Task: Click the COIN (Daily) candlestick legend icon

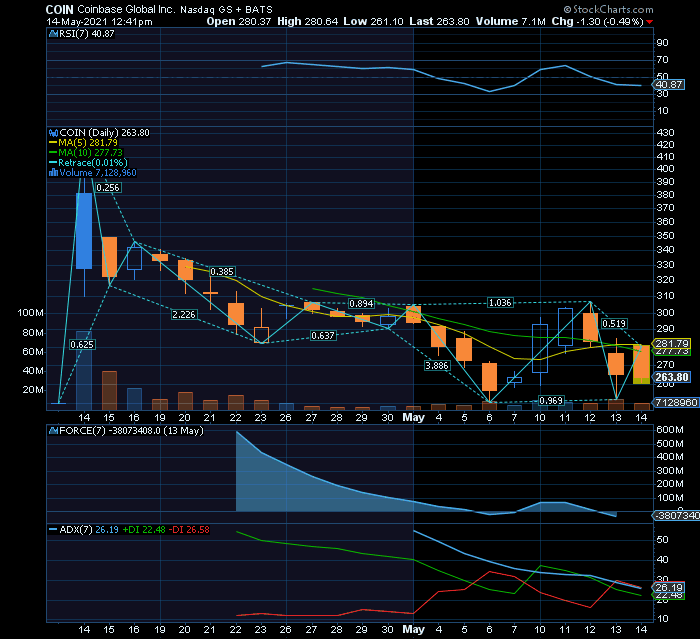Action: click(53, 133)
